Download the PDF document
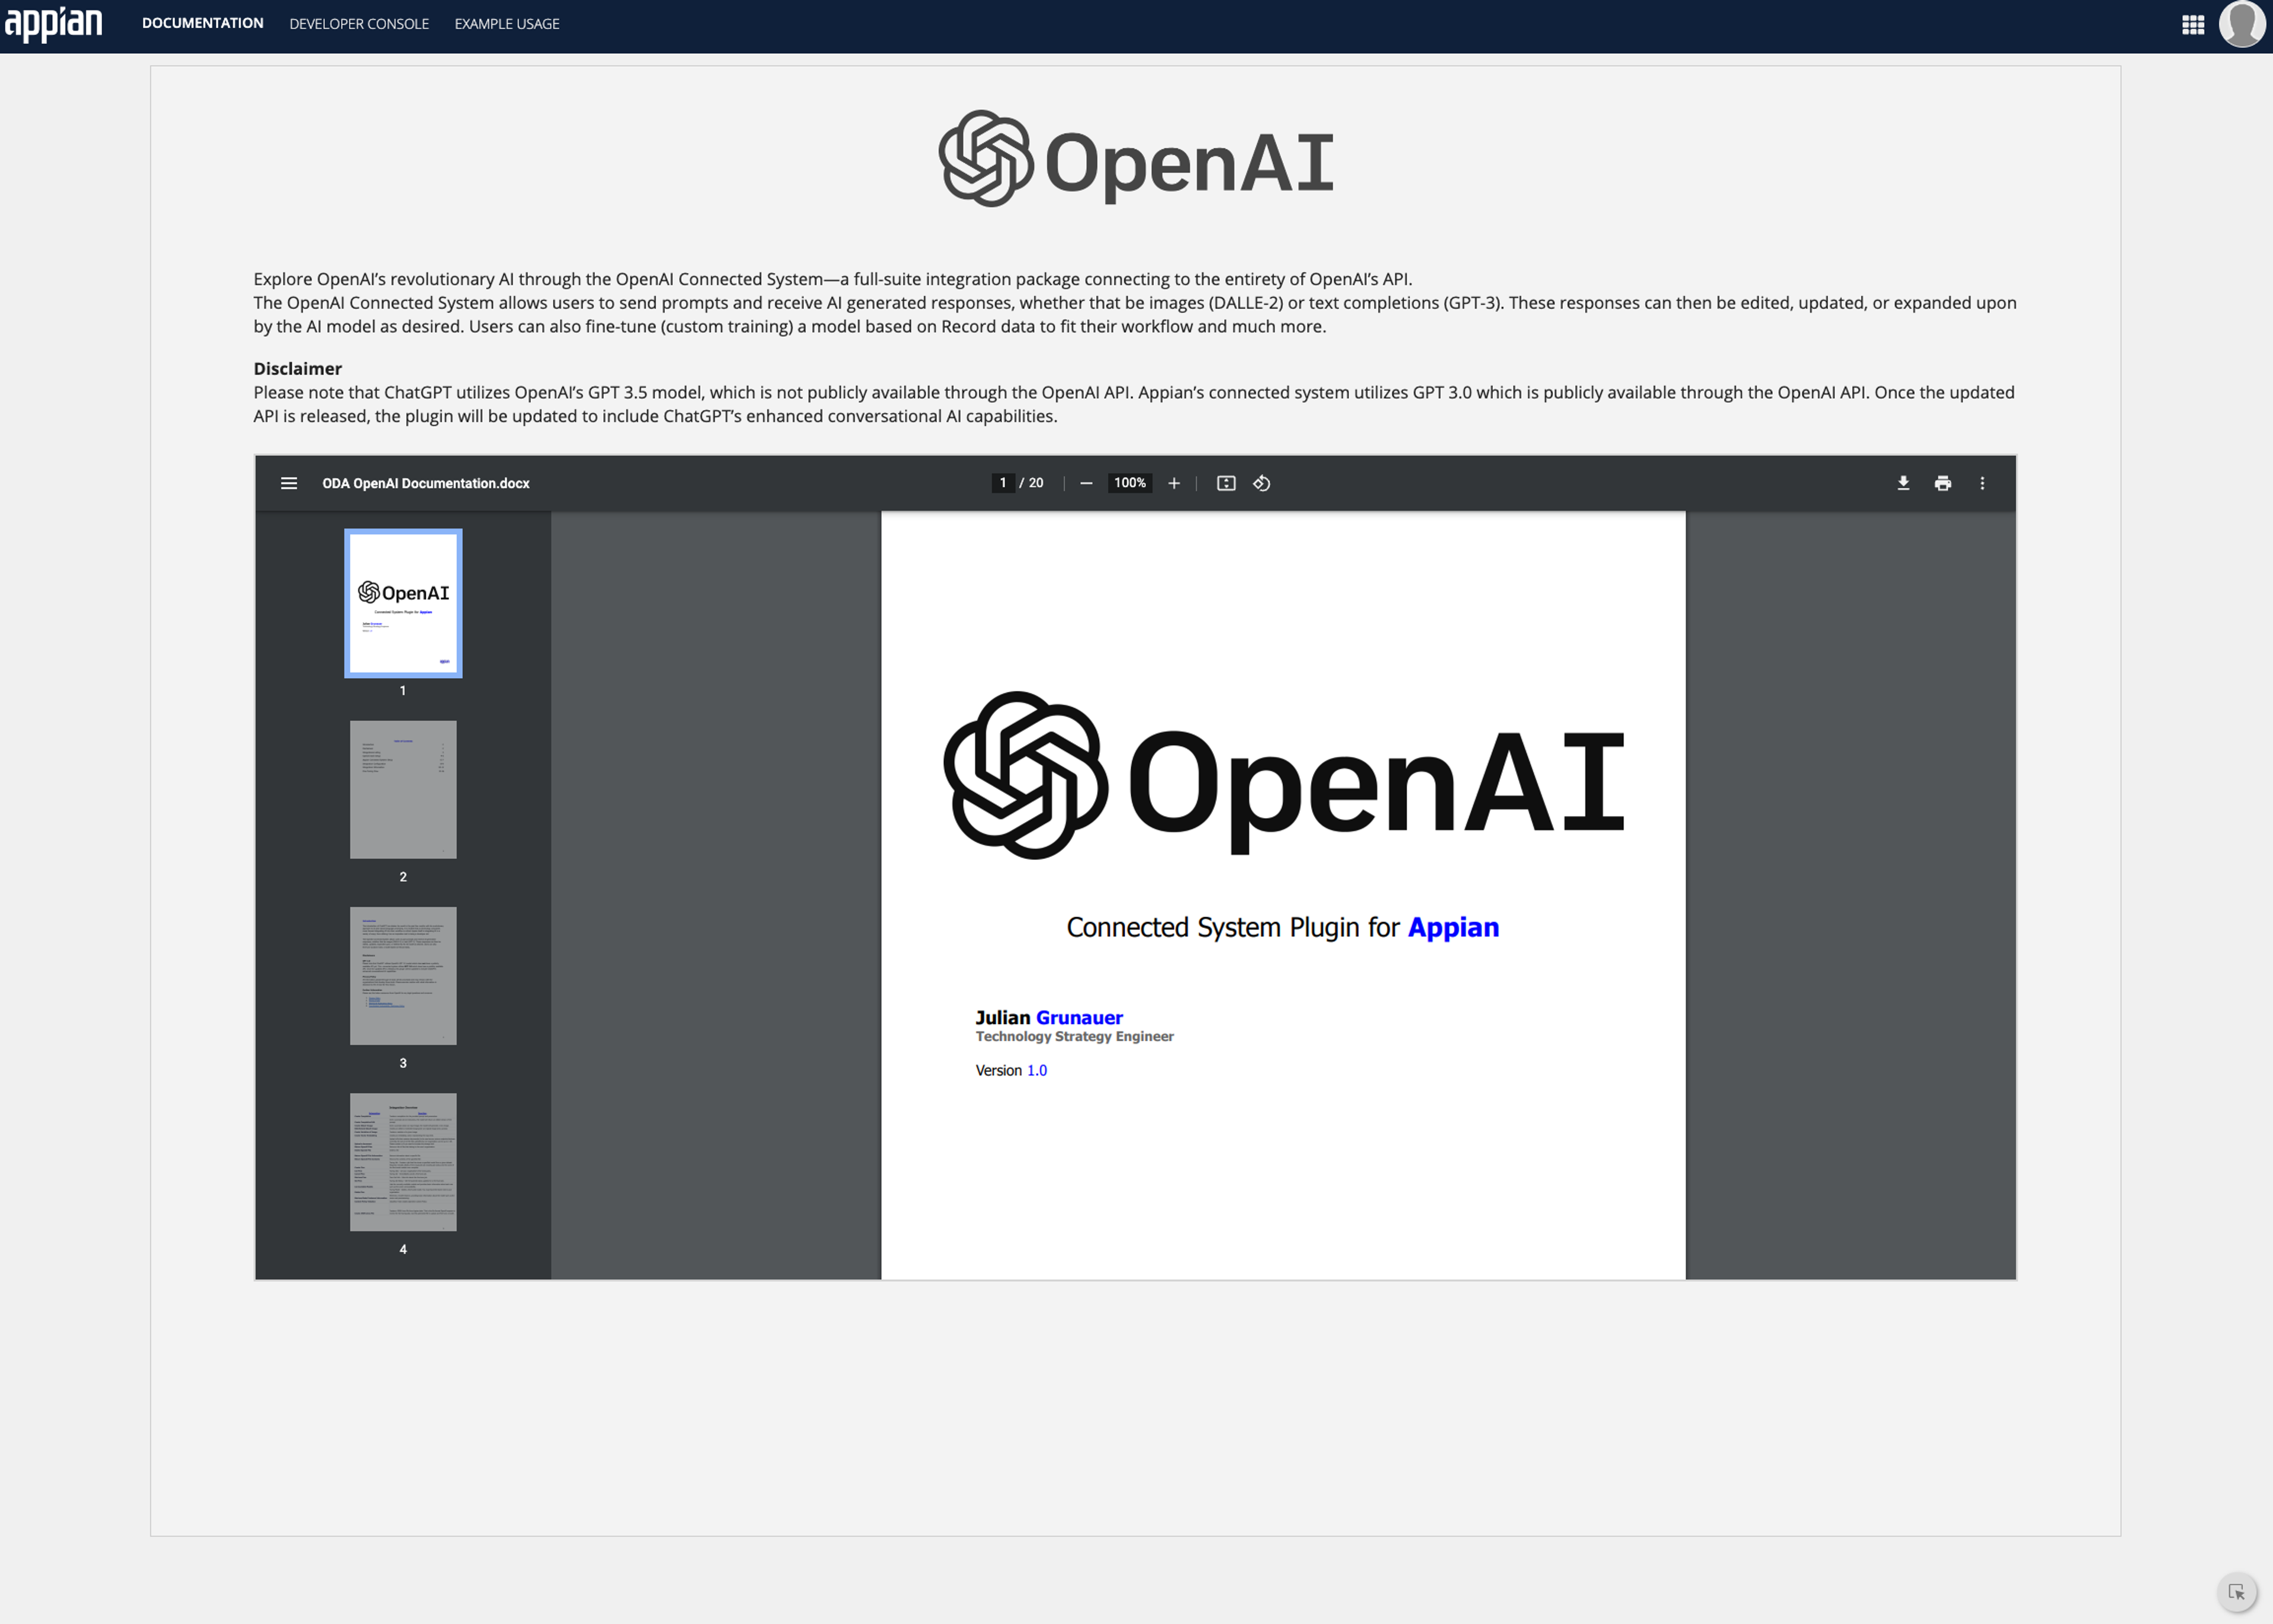 (1903, 483)
